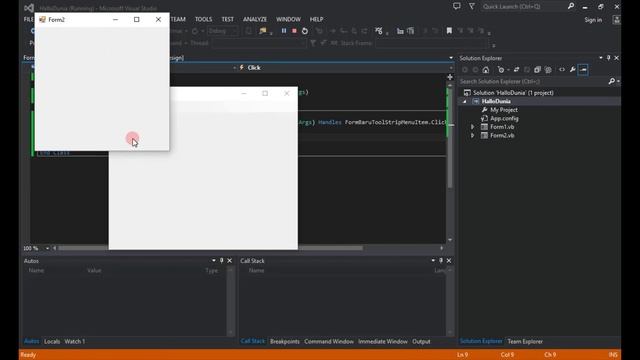Image resolution: width=640 pixels, height=360 pixels.
Task: Switch to the Output tab
Action: coord(421,342)
